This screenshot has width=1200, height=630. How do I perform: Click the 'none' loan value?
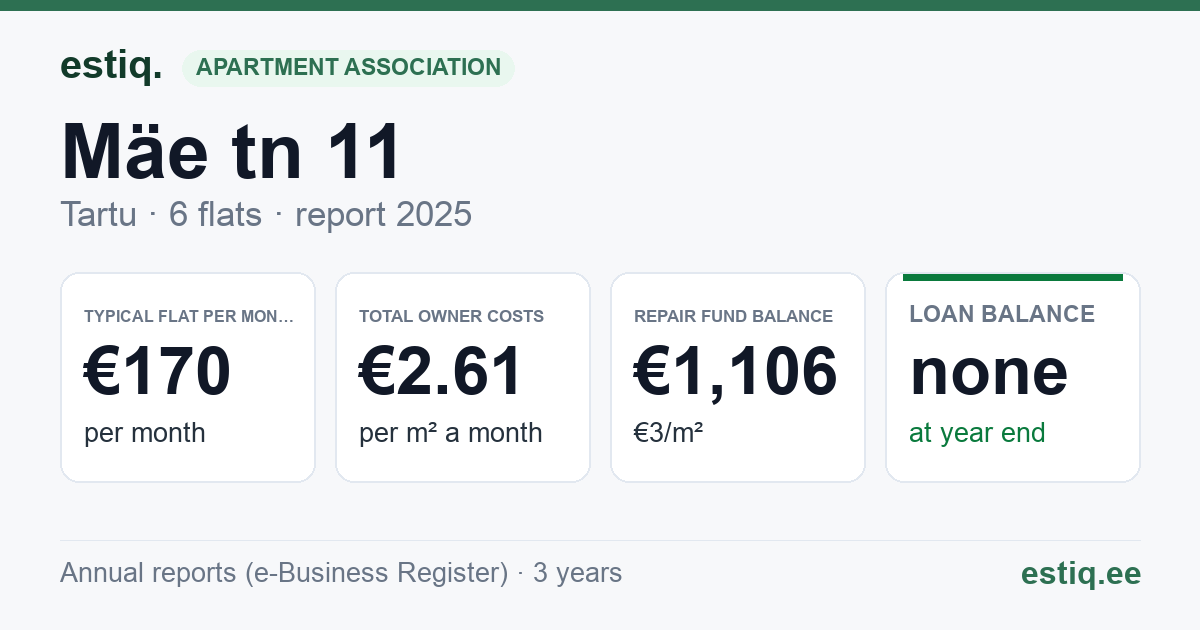(x=988, y=372)
